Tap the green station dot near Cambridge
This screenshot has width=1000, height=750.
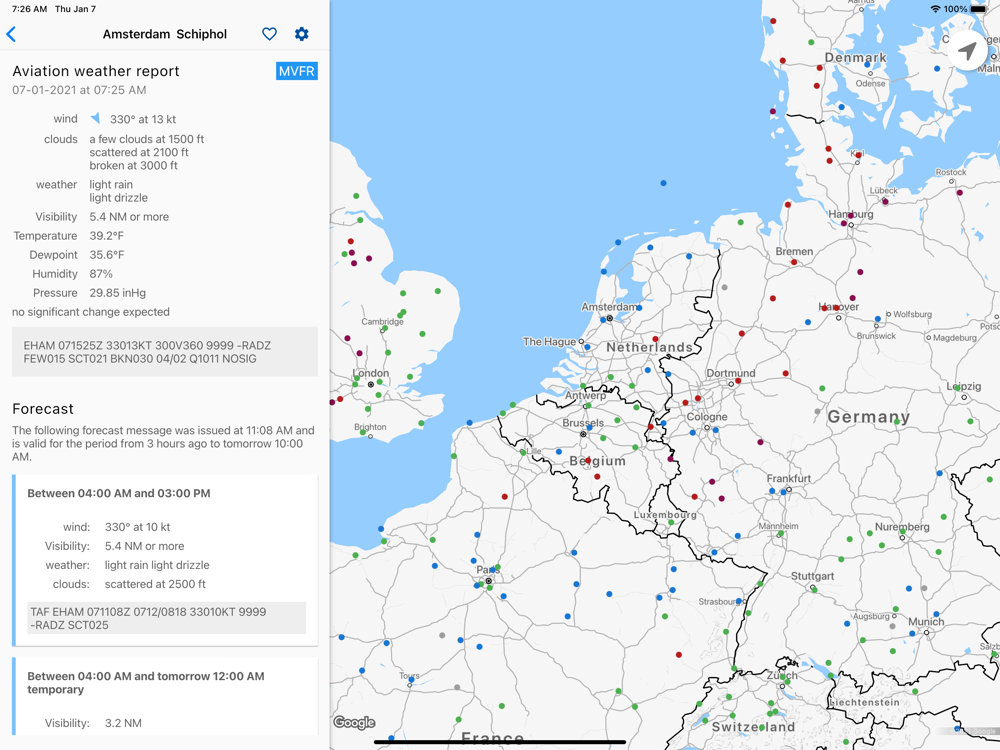coord(385,328)
